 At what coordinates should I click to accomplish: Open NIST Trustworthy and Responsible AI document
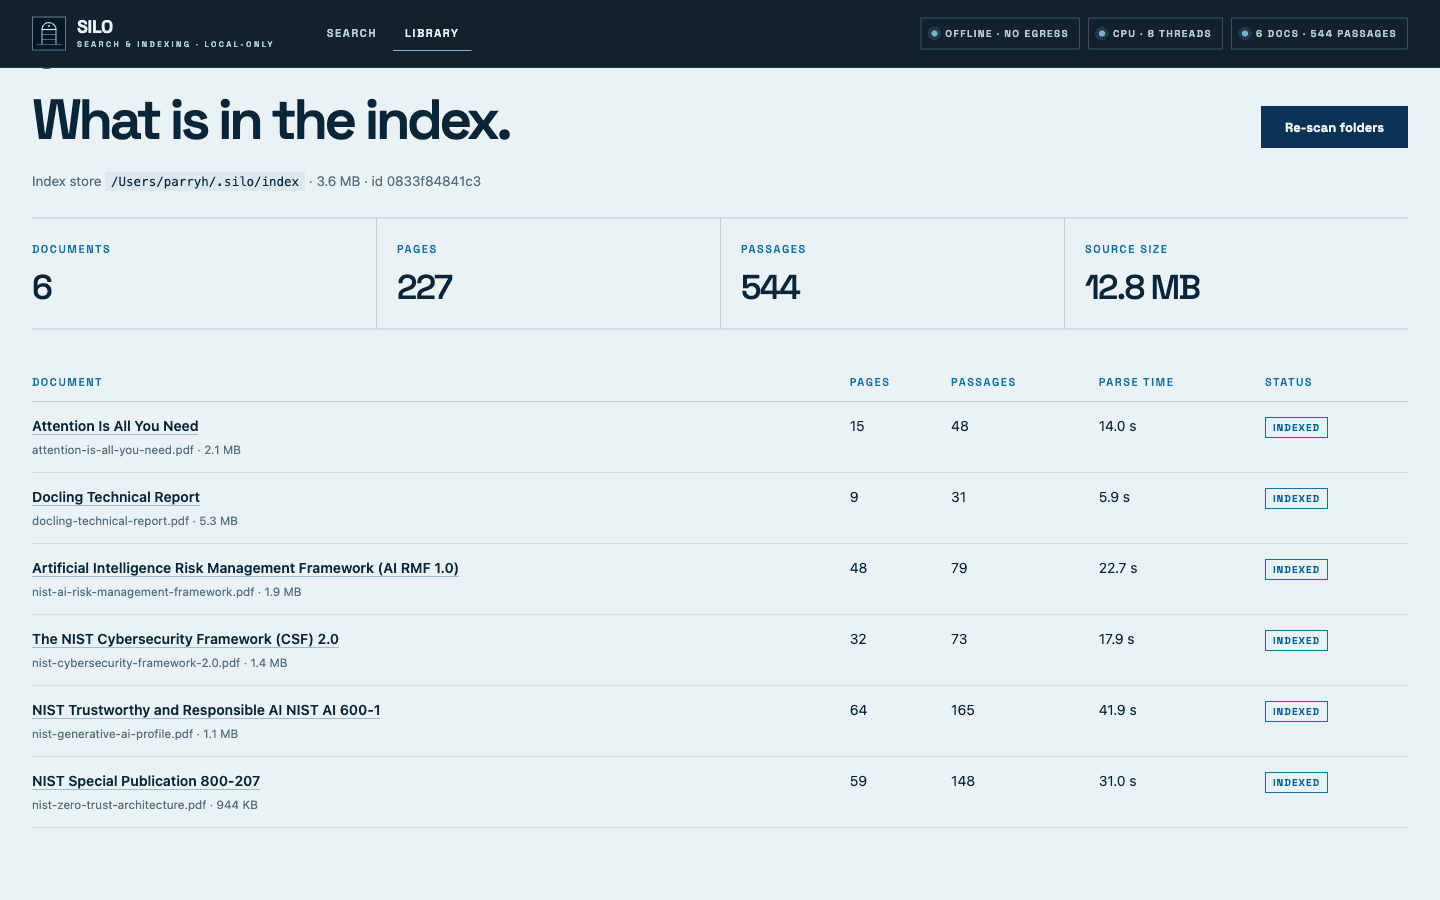click(206, 710)
